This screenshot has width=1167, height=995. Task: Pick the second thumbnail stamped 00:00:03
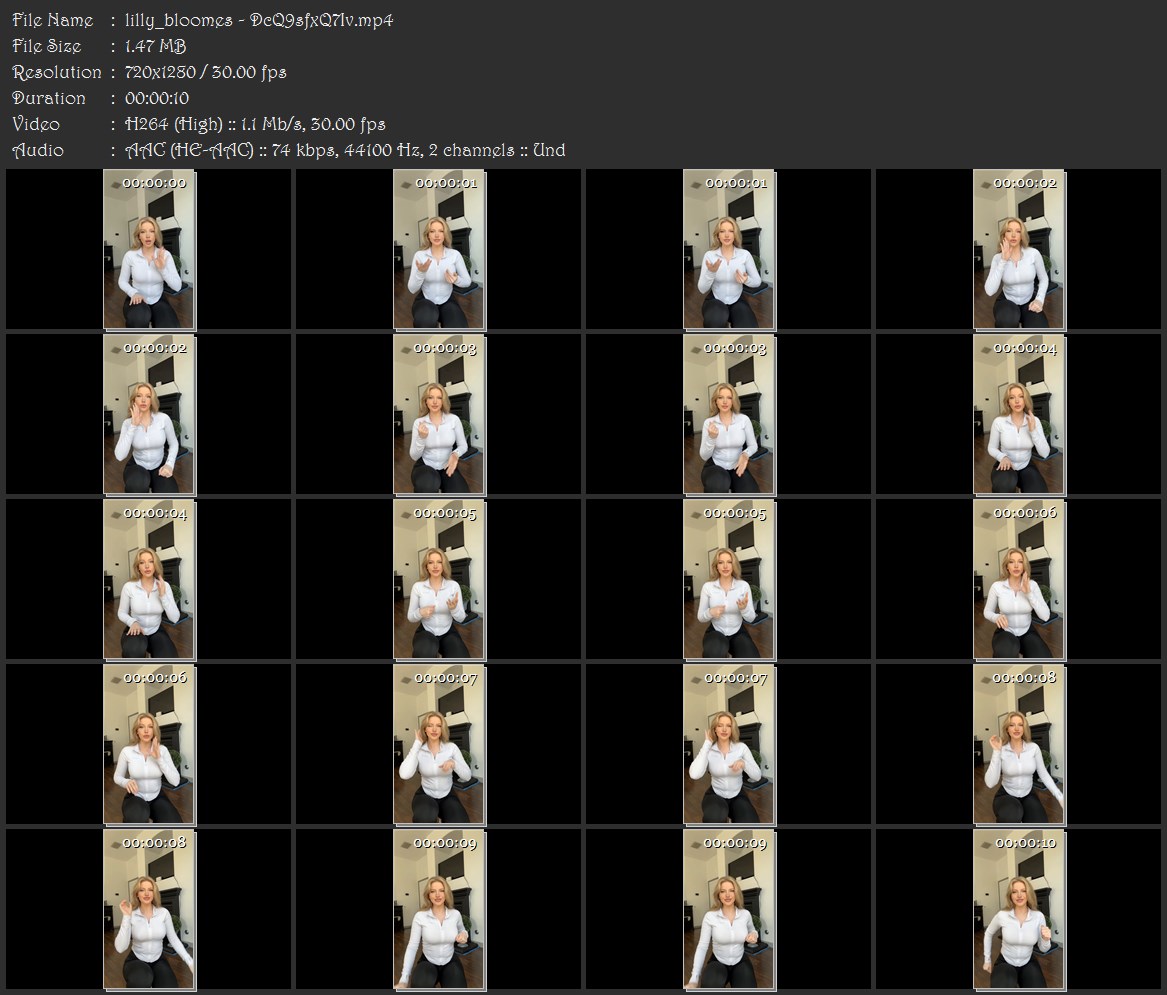(729, 415)
